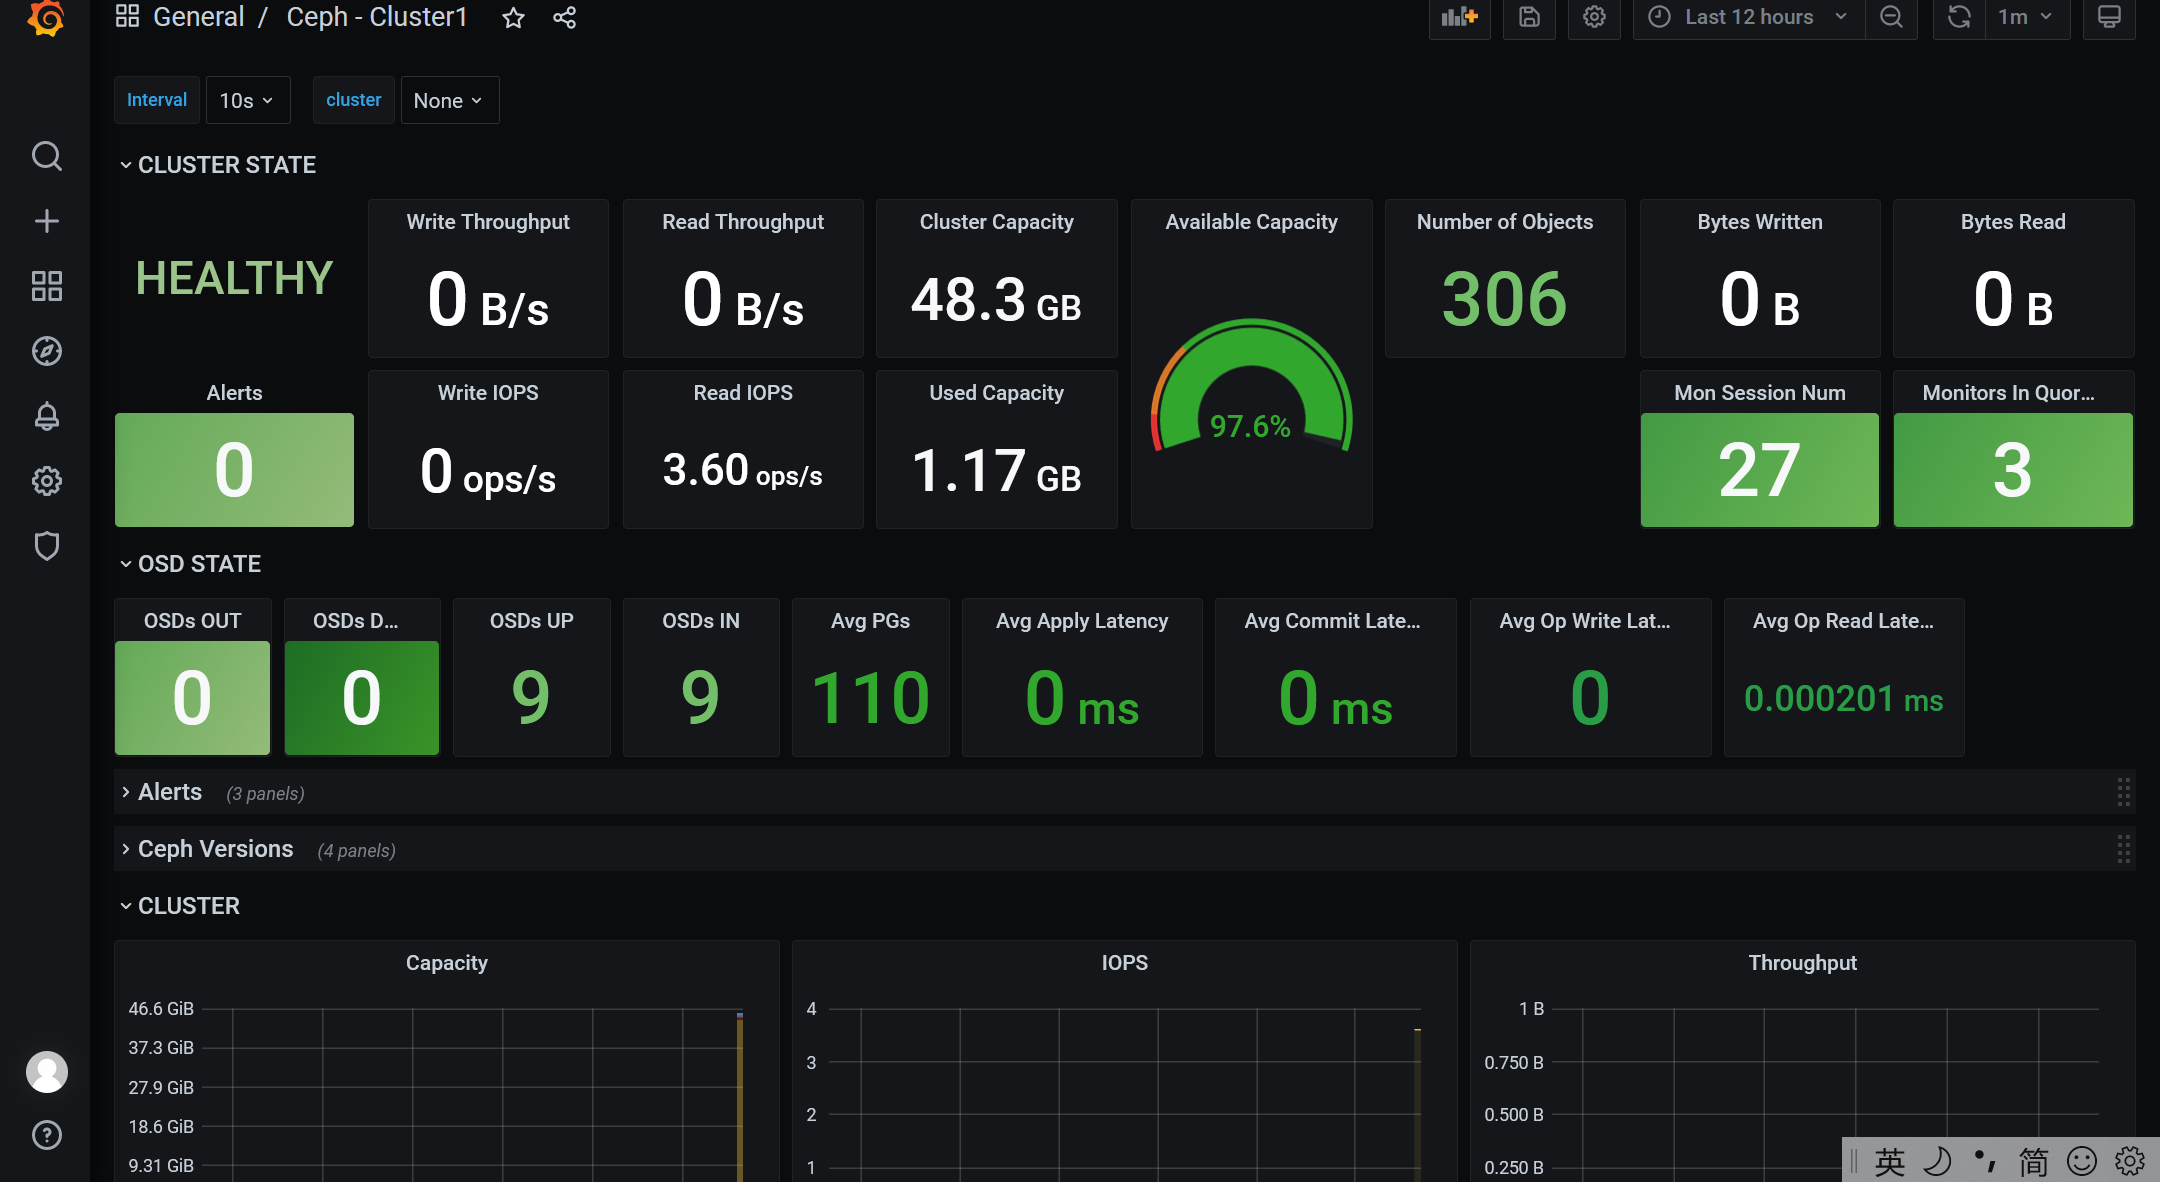
Task: Star the Ceph - Cluster1 dashboard
Action: [x=513, y=17]
